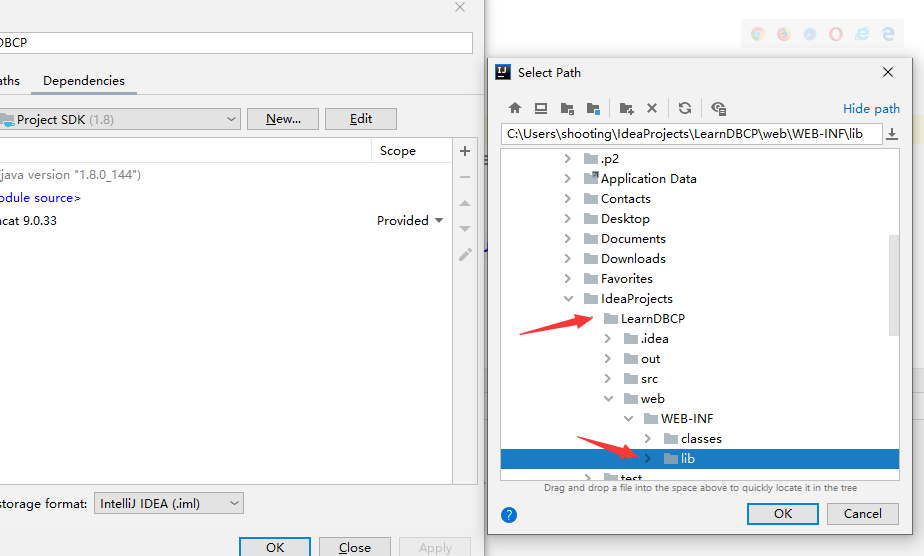Add dependency plus icon

(465, 151)
